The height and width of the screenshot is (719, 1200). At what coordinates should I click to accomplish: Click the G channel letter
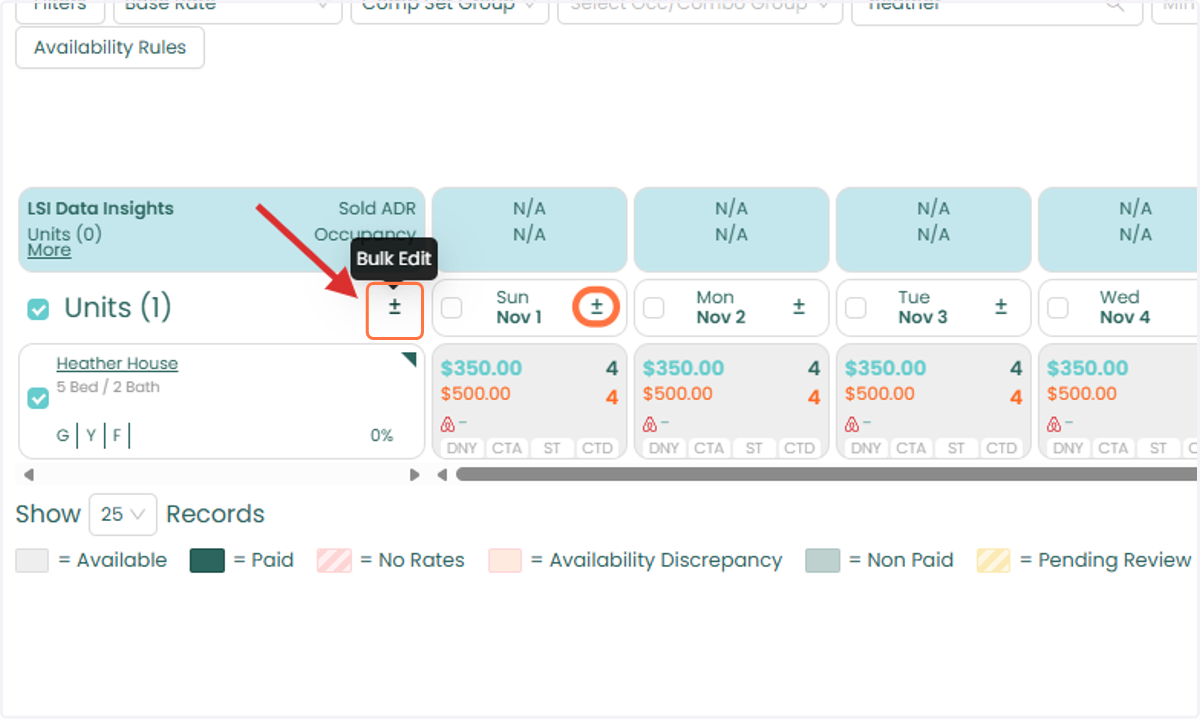(x=63, y=436)
